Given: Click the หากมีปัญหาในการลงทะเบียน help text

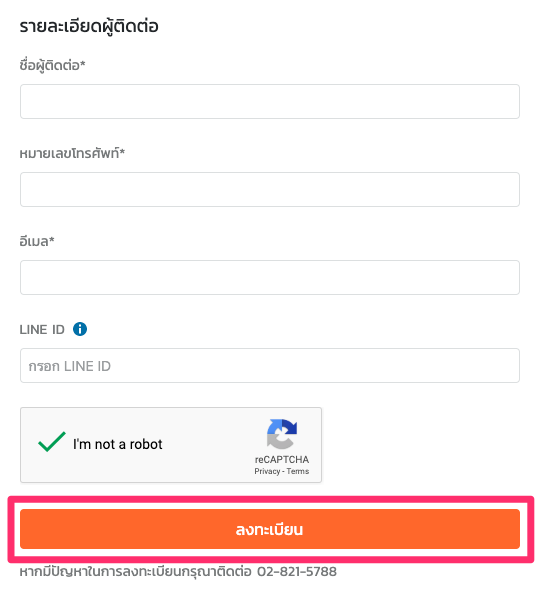Looking at the screenshot, I should [136, 571].
